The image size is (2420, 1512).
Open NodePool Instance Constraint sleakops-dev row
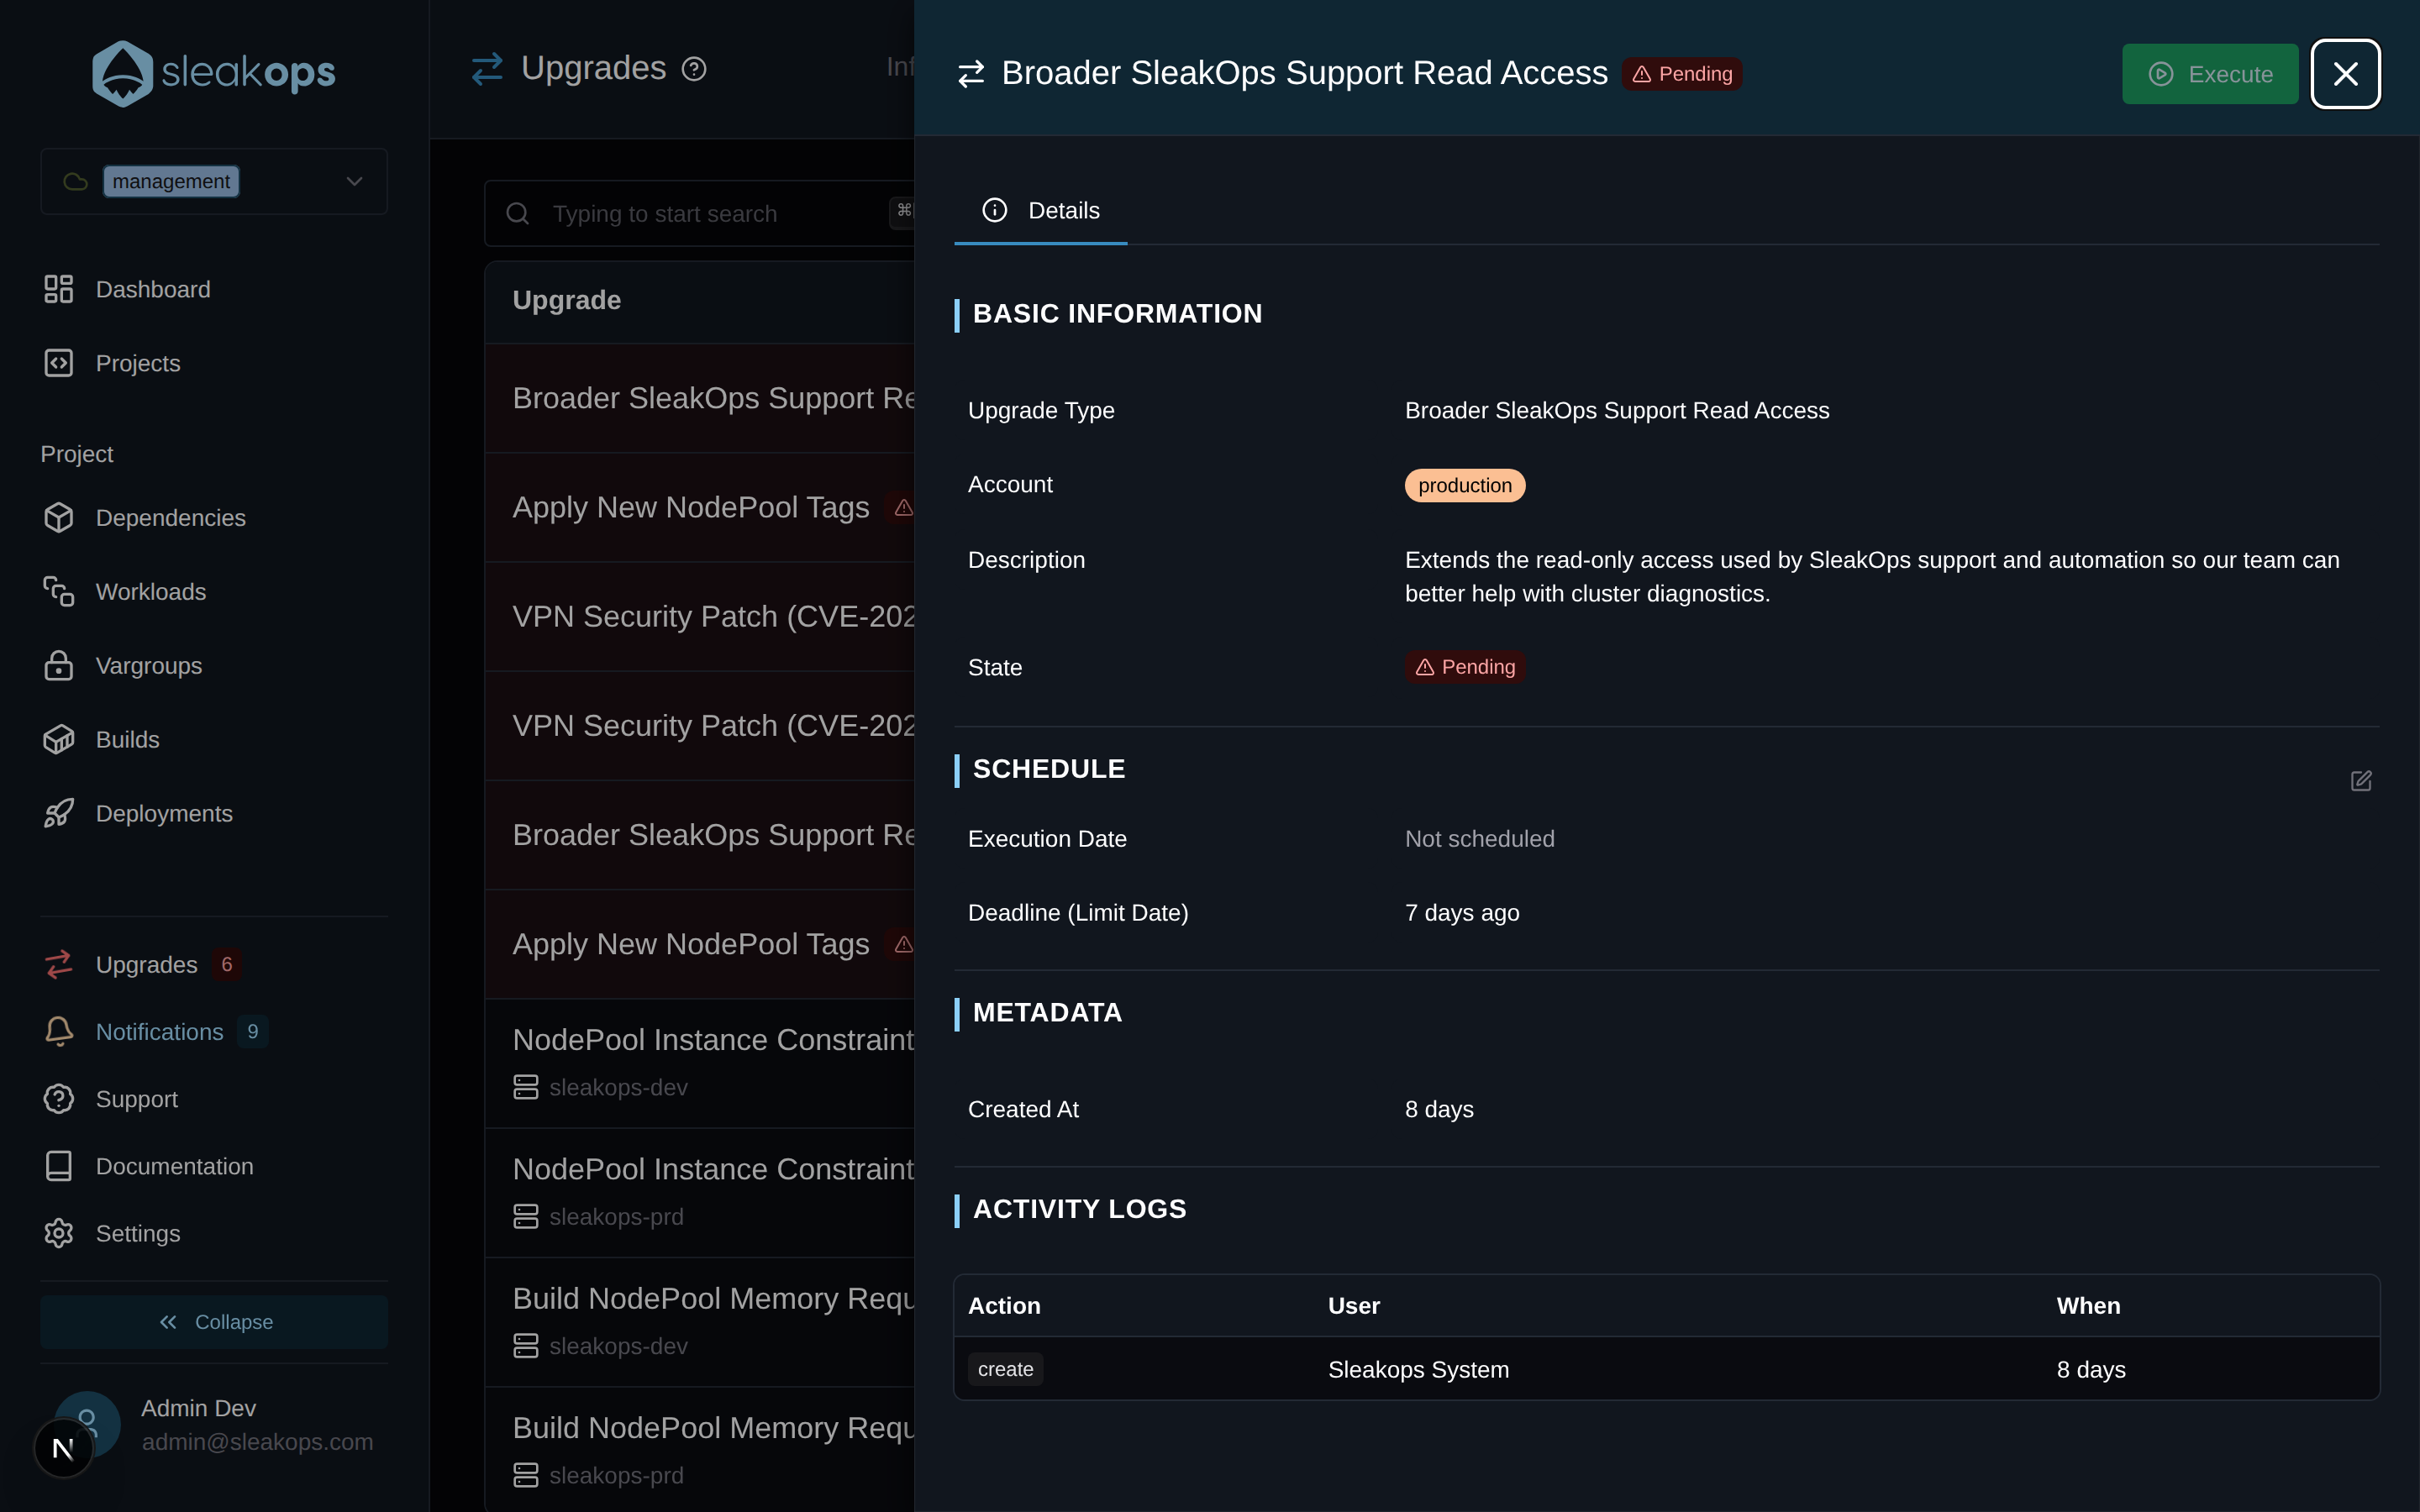[x=700, y=1063]
